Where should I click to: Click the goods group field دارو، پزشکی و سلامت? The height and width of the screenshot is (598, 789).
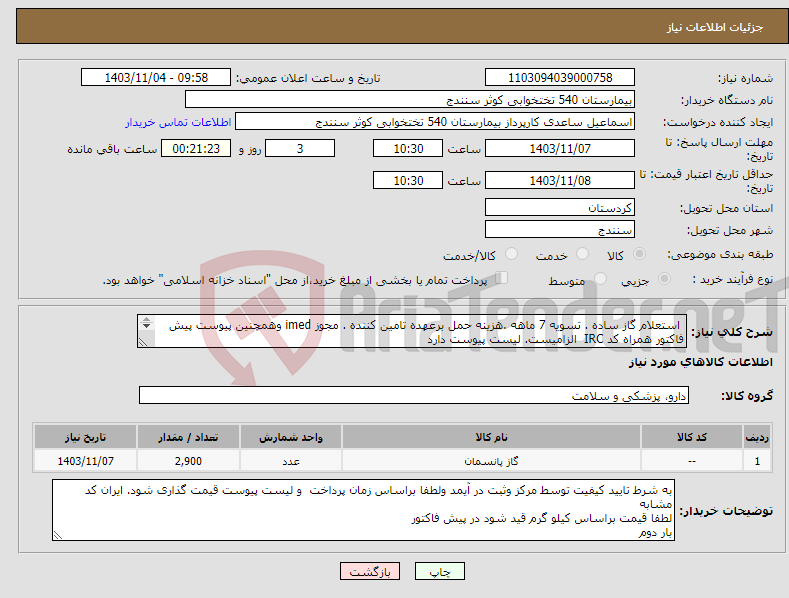(414, 395)
